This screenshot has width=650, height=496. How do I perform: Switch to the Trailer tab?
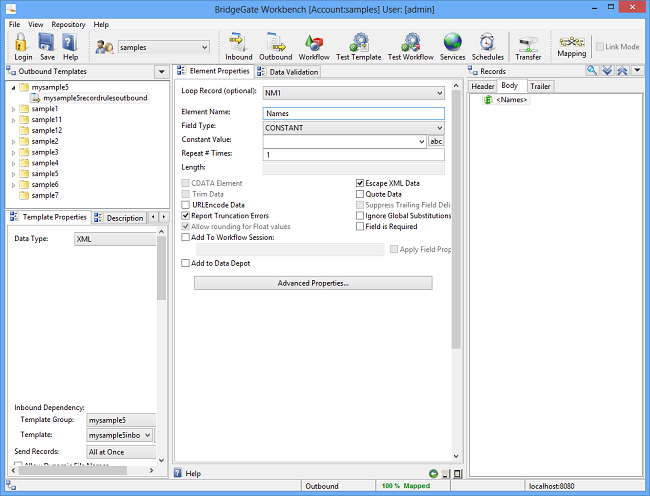[x=540, y=86]
